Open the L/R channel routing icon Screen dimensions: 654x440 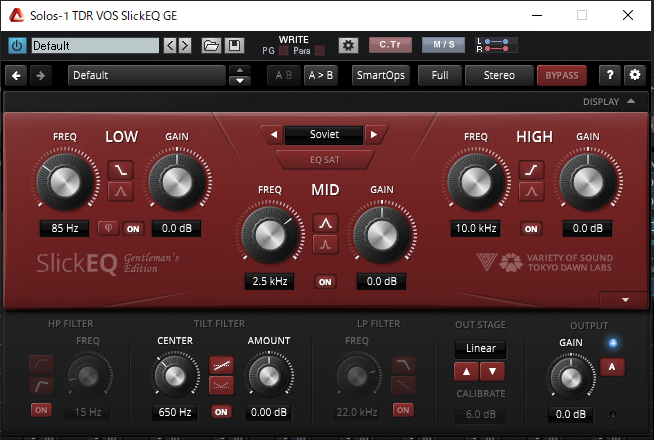coord(496,45)
